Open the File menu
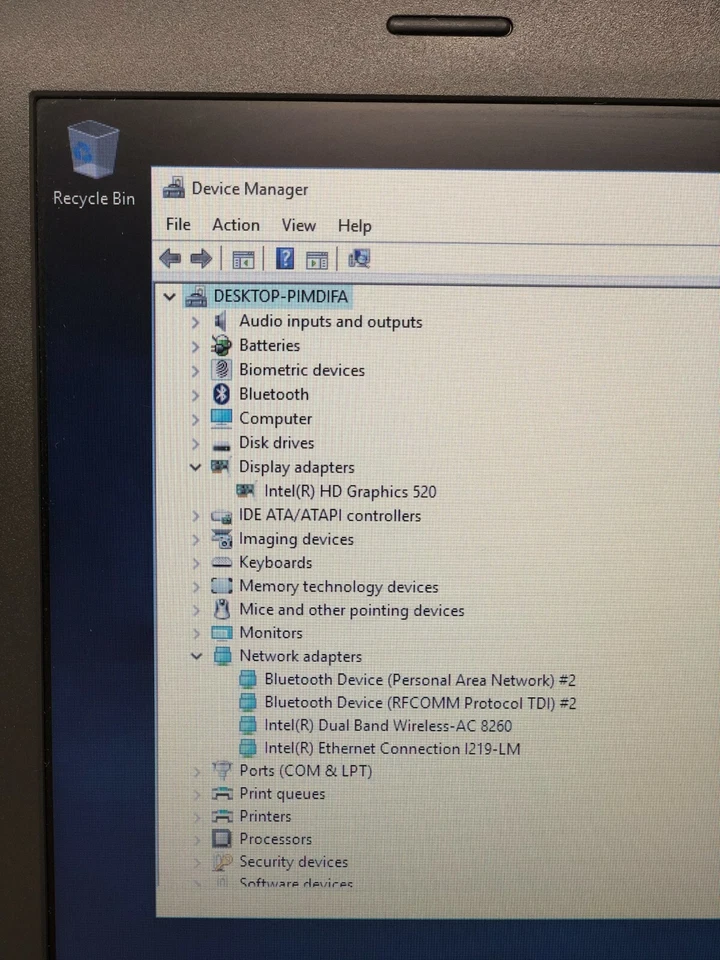The image size is (720, 960). pyautogui.click(x=178, y=225)
